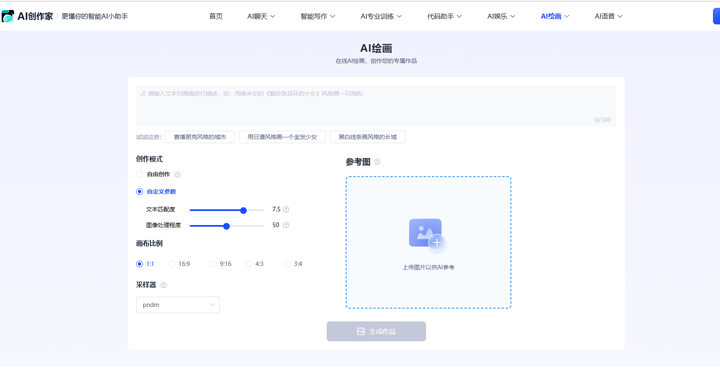Click the image upload icon with plus
Viewport: 720px width, 381px height.
427,234
